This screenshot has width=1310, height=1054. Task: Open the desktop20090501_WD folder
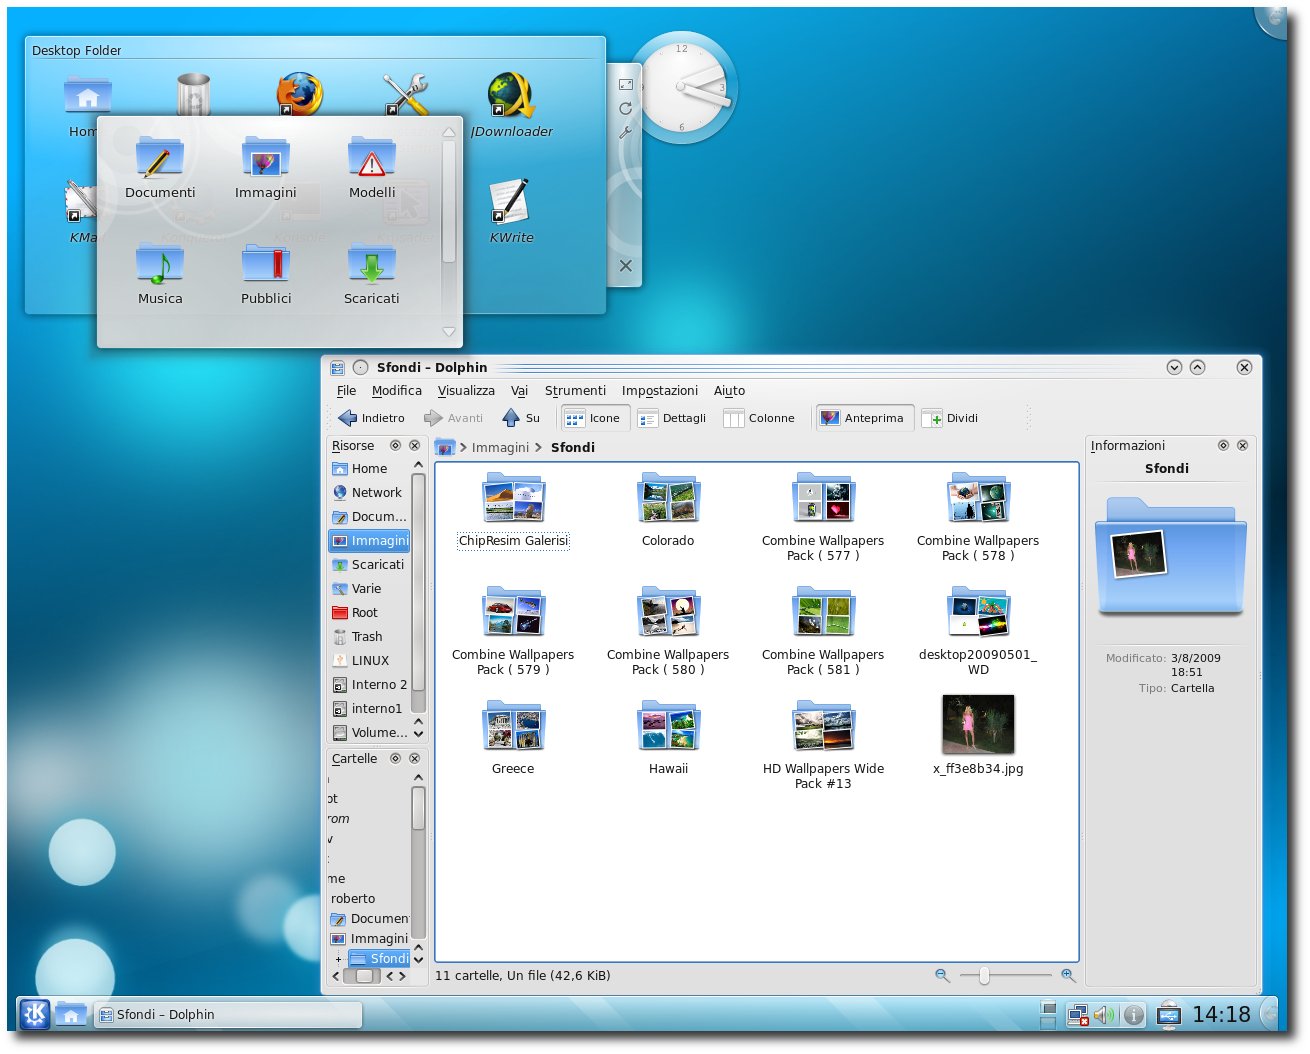coord(978,631)
